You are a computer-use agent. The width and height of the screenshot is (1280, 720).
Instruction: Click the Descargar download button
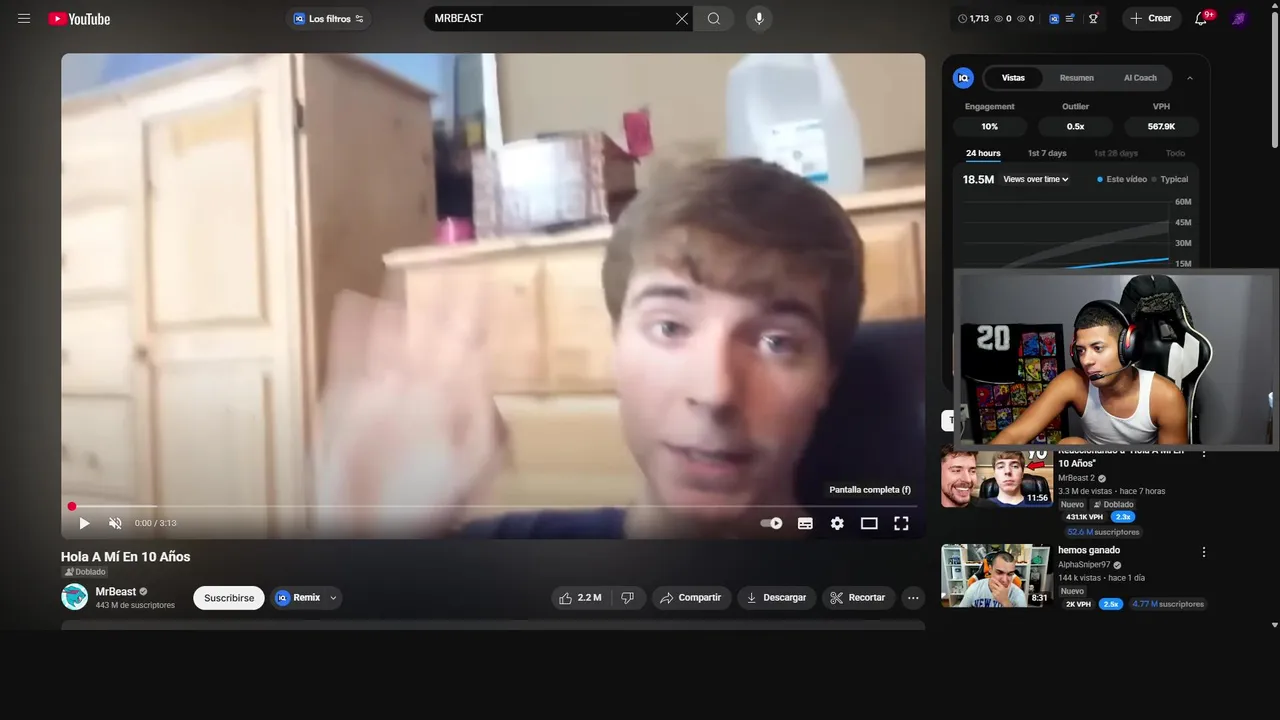[776, 598]
